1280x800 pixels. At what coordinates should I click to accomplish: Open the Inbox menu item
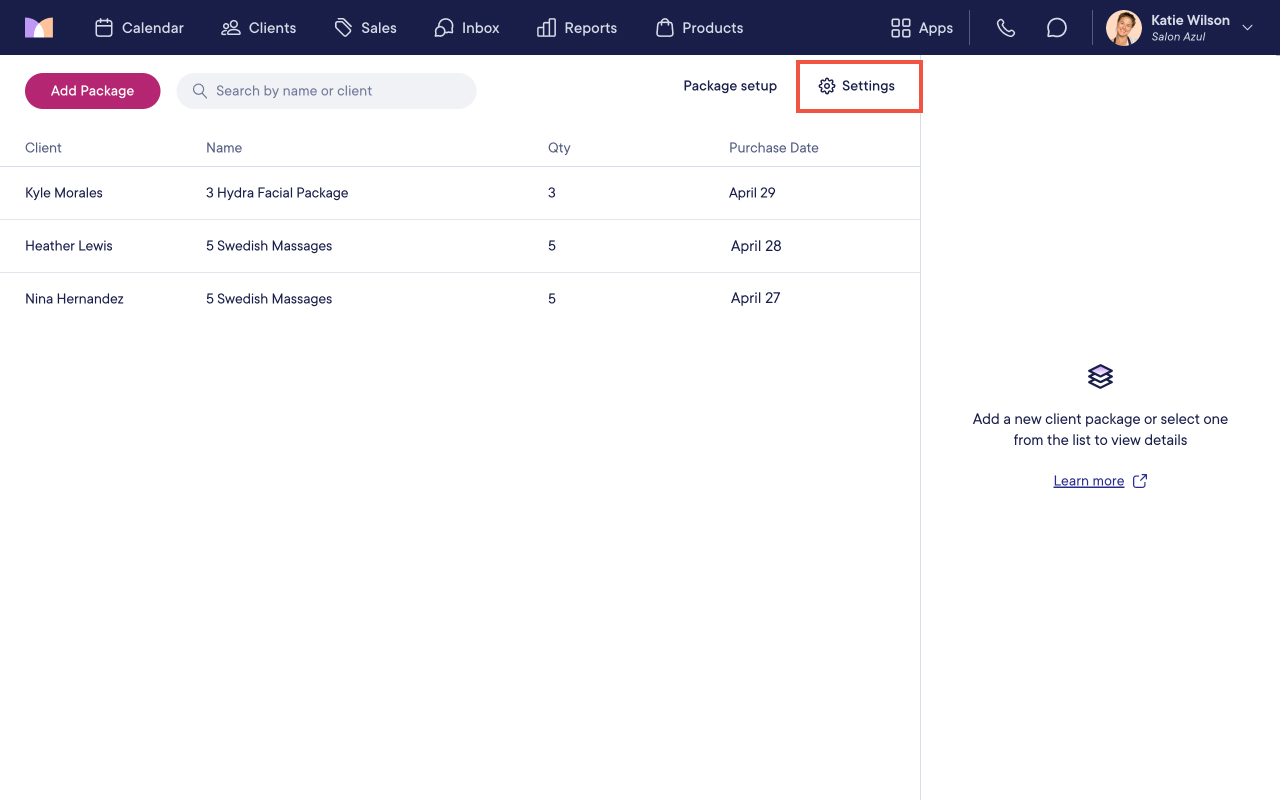pyautogui.click(x=467, y=28)
